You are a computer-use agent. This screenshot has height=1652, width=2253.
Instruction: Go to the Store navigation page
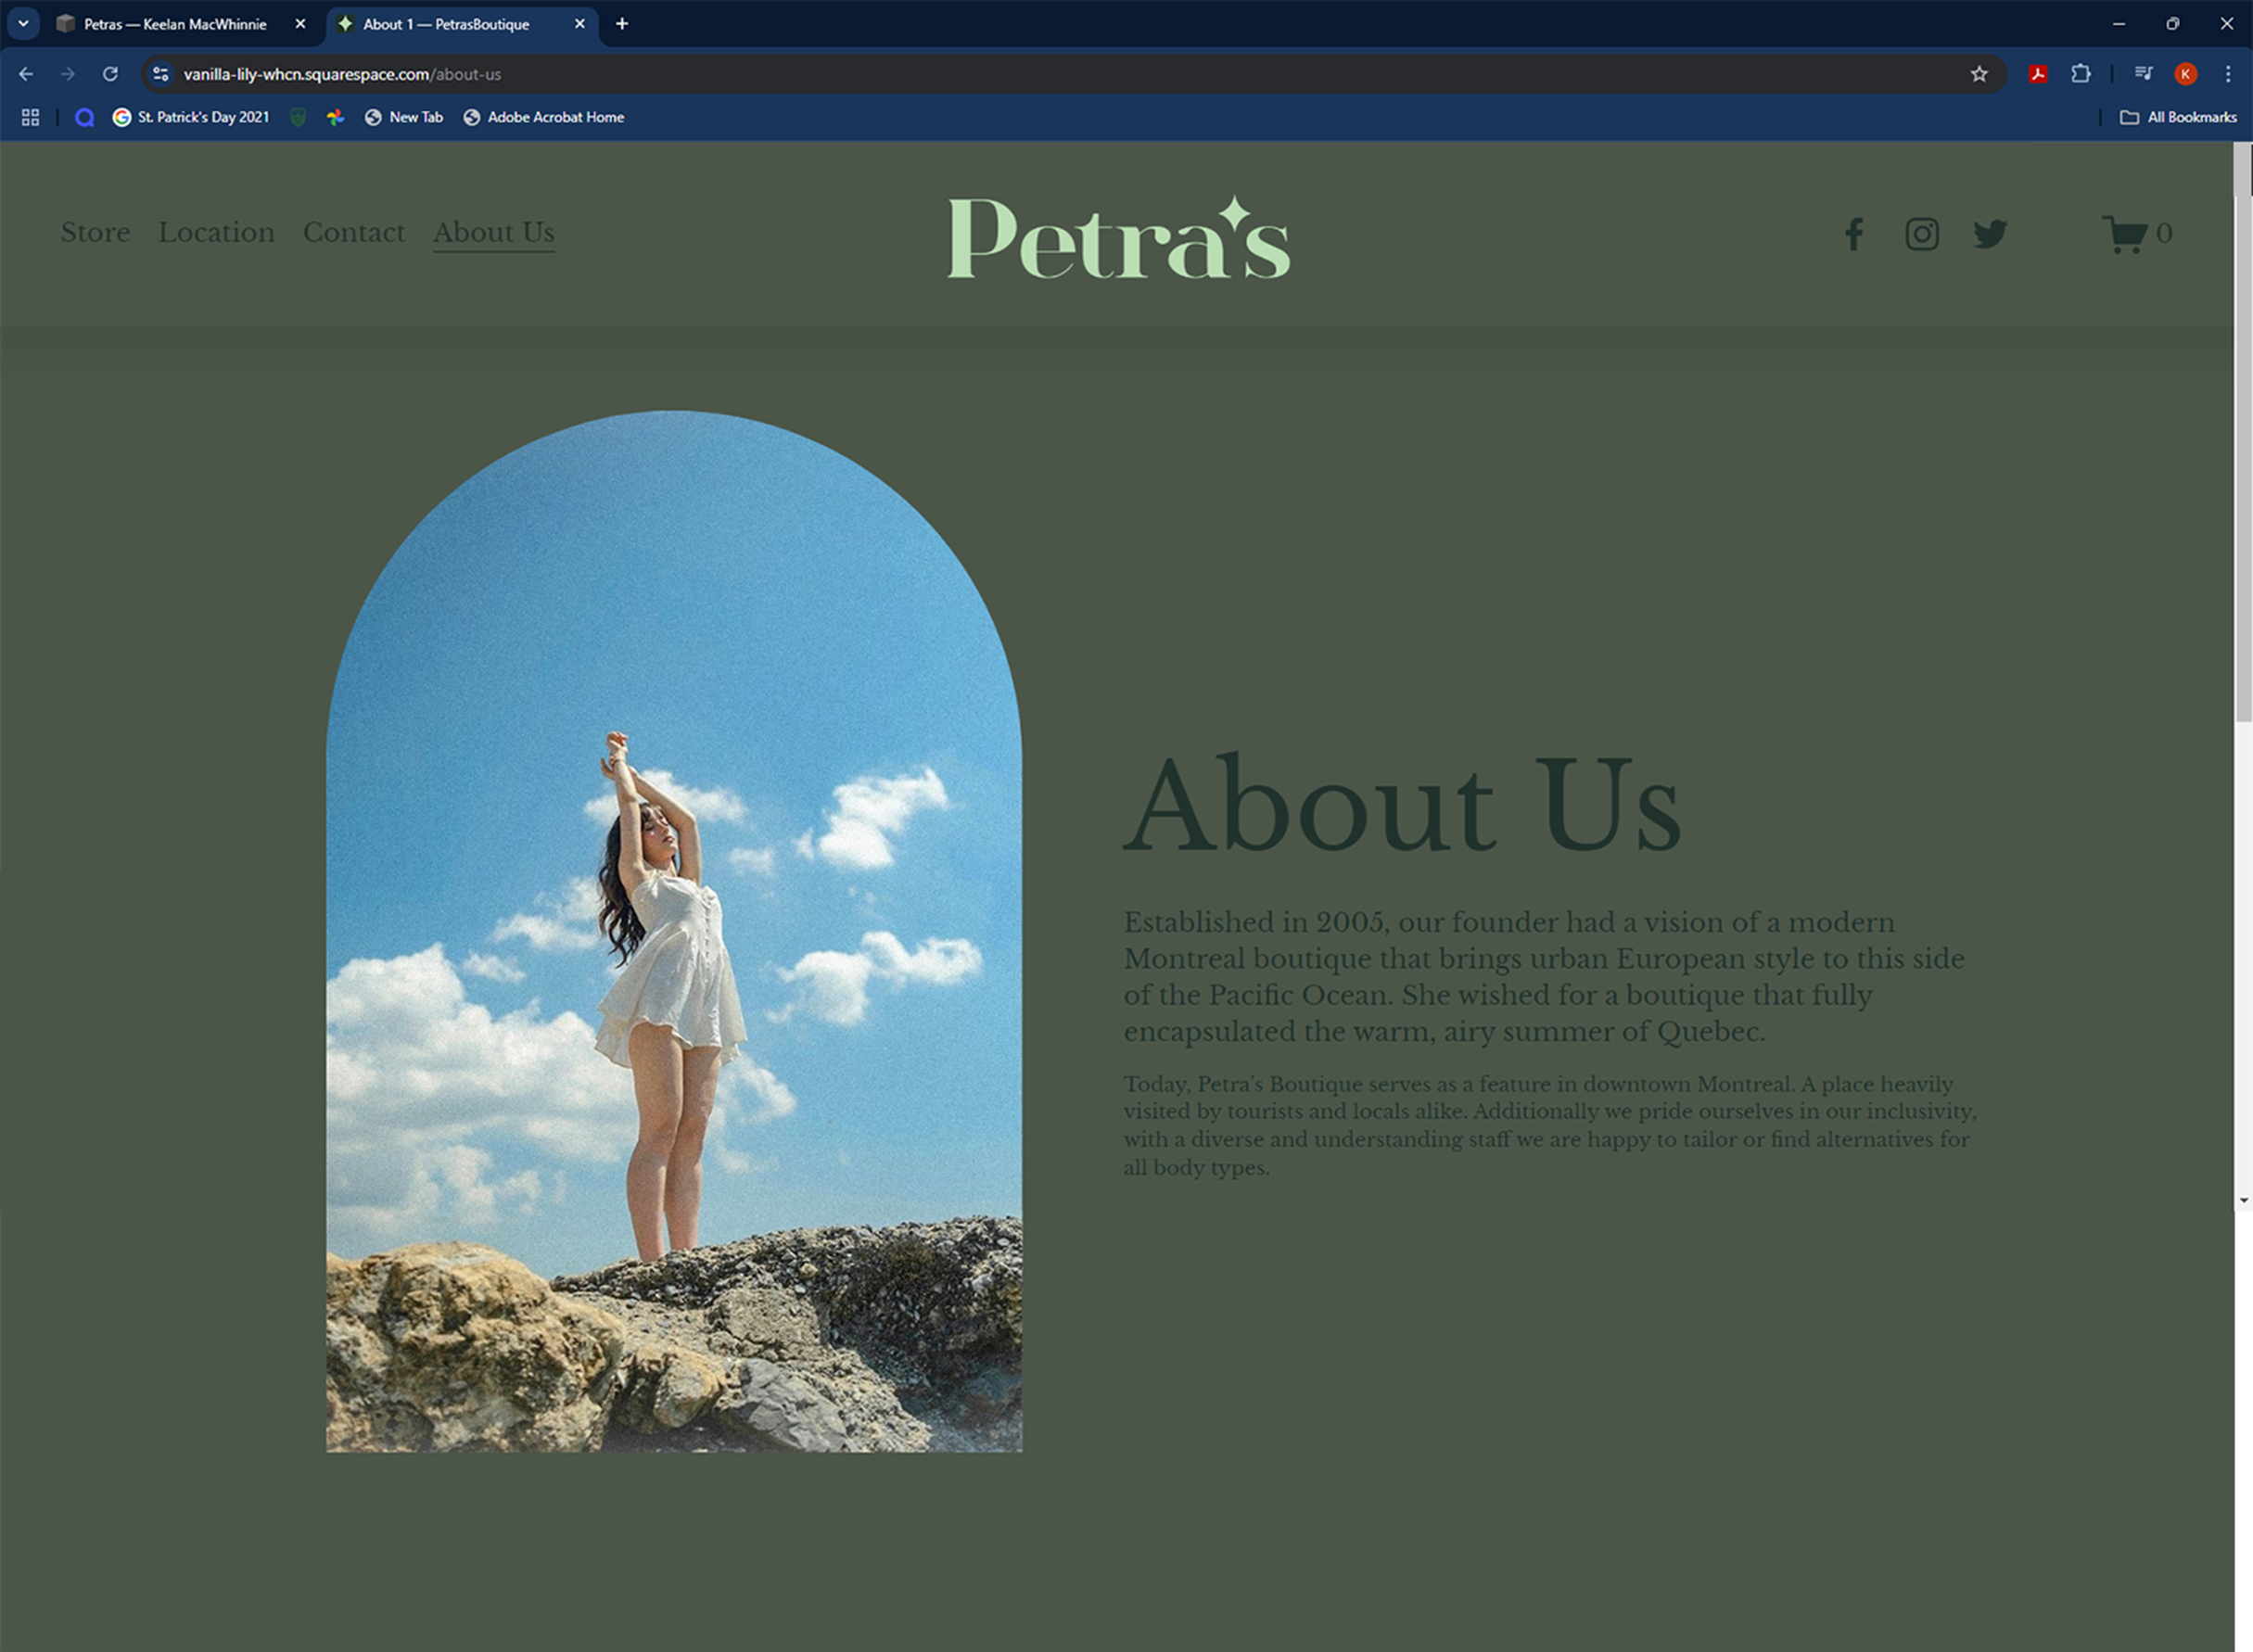95,232
